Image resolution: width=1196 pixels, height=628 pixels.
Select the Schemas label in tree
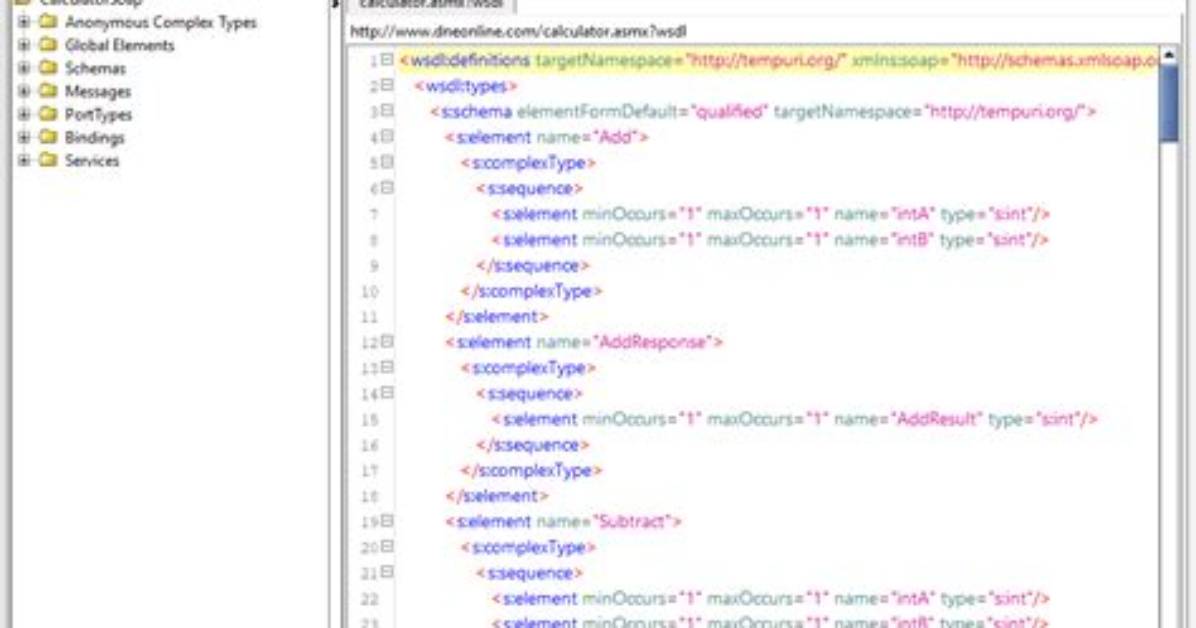pyautogui.click(x=95, y=68)
